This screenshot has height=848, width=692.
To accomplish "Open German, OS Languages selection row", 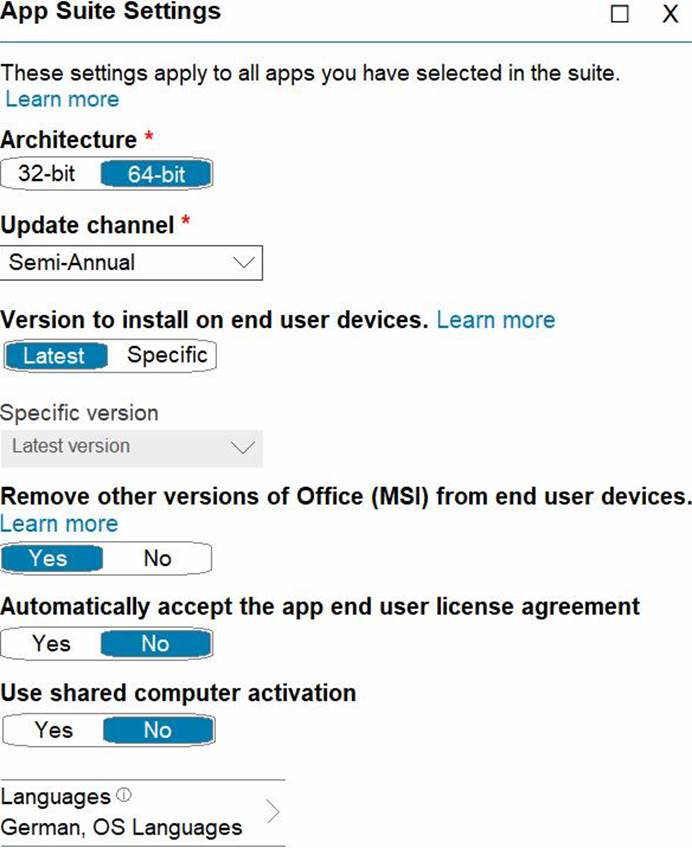I will (x=122, y=827).
